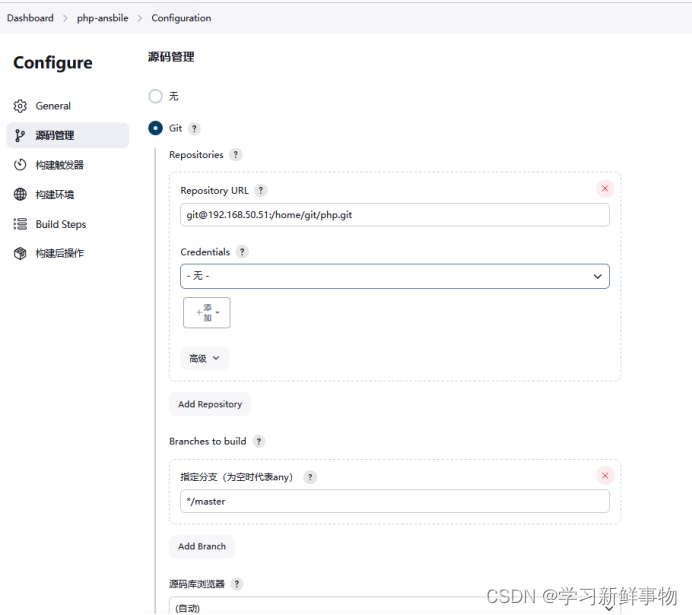Click the General gear icon in sidebar

pos(20,106)
